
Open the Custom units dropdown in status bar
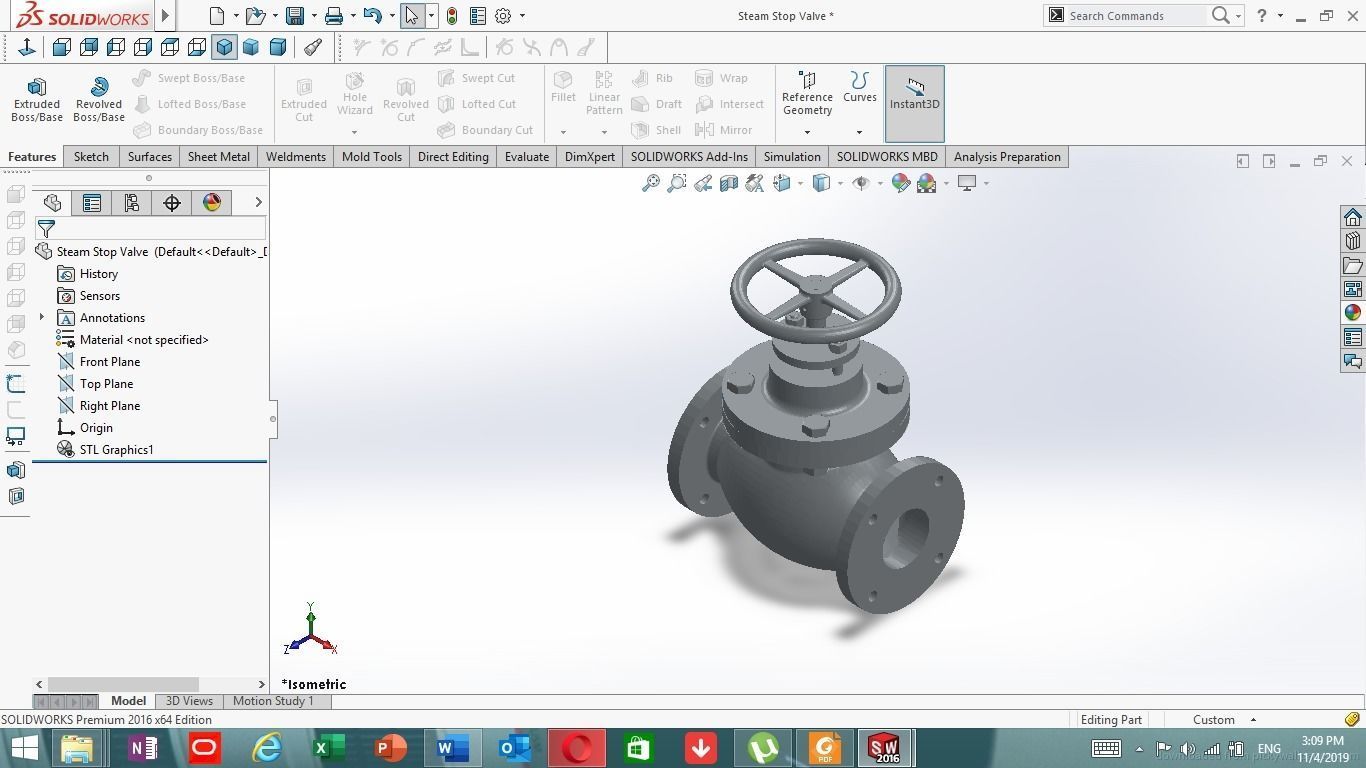1253,720
